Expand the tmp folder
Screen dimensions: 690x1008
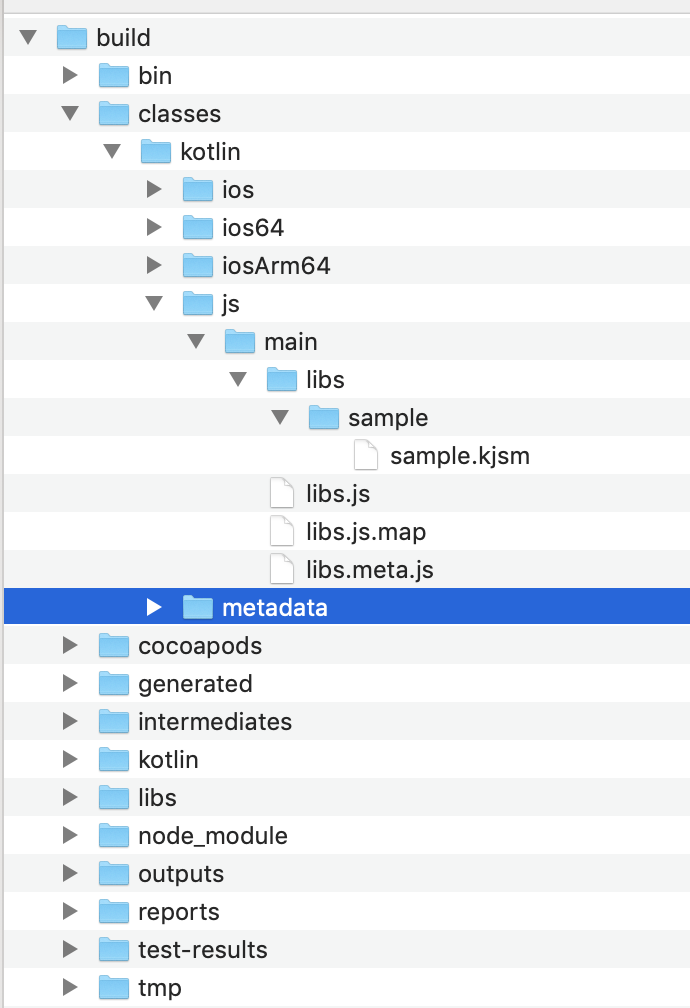point(69,987)
